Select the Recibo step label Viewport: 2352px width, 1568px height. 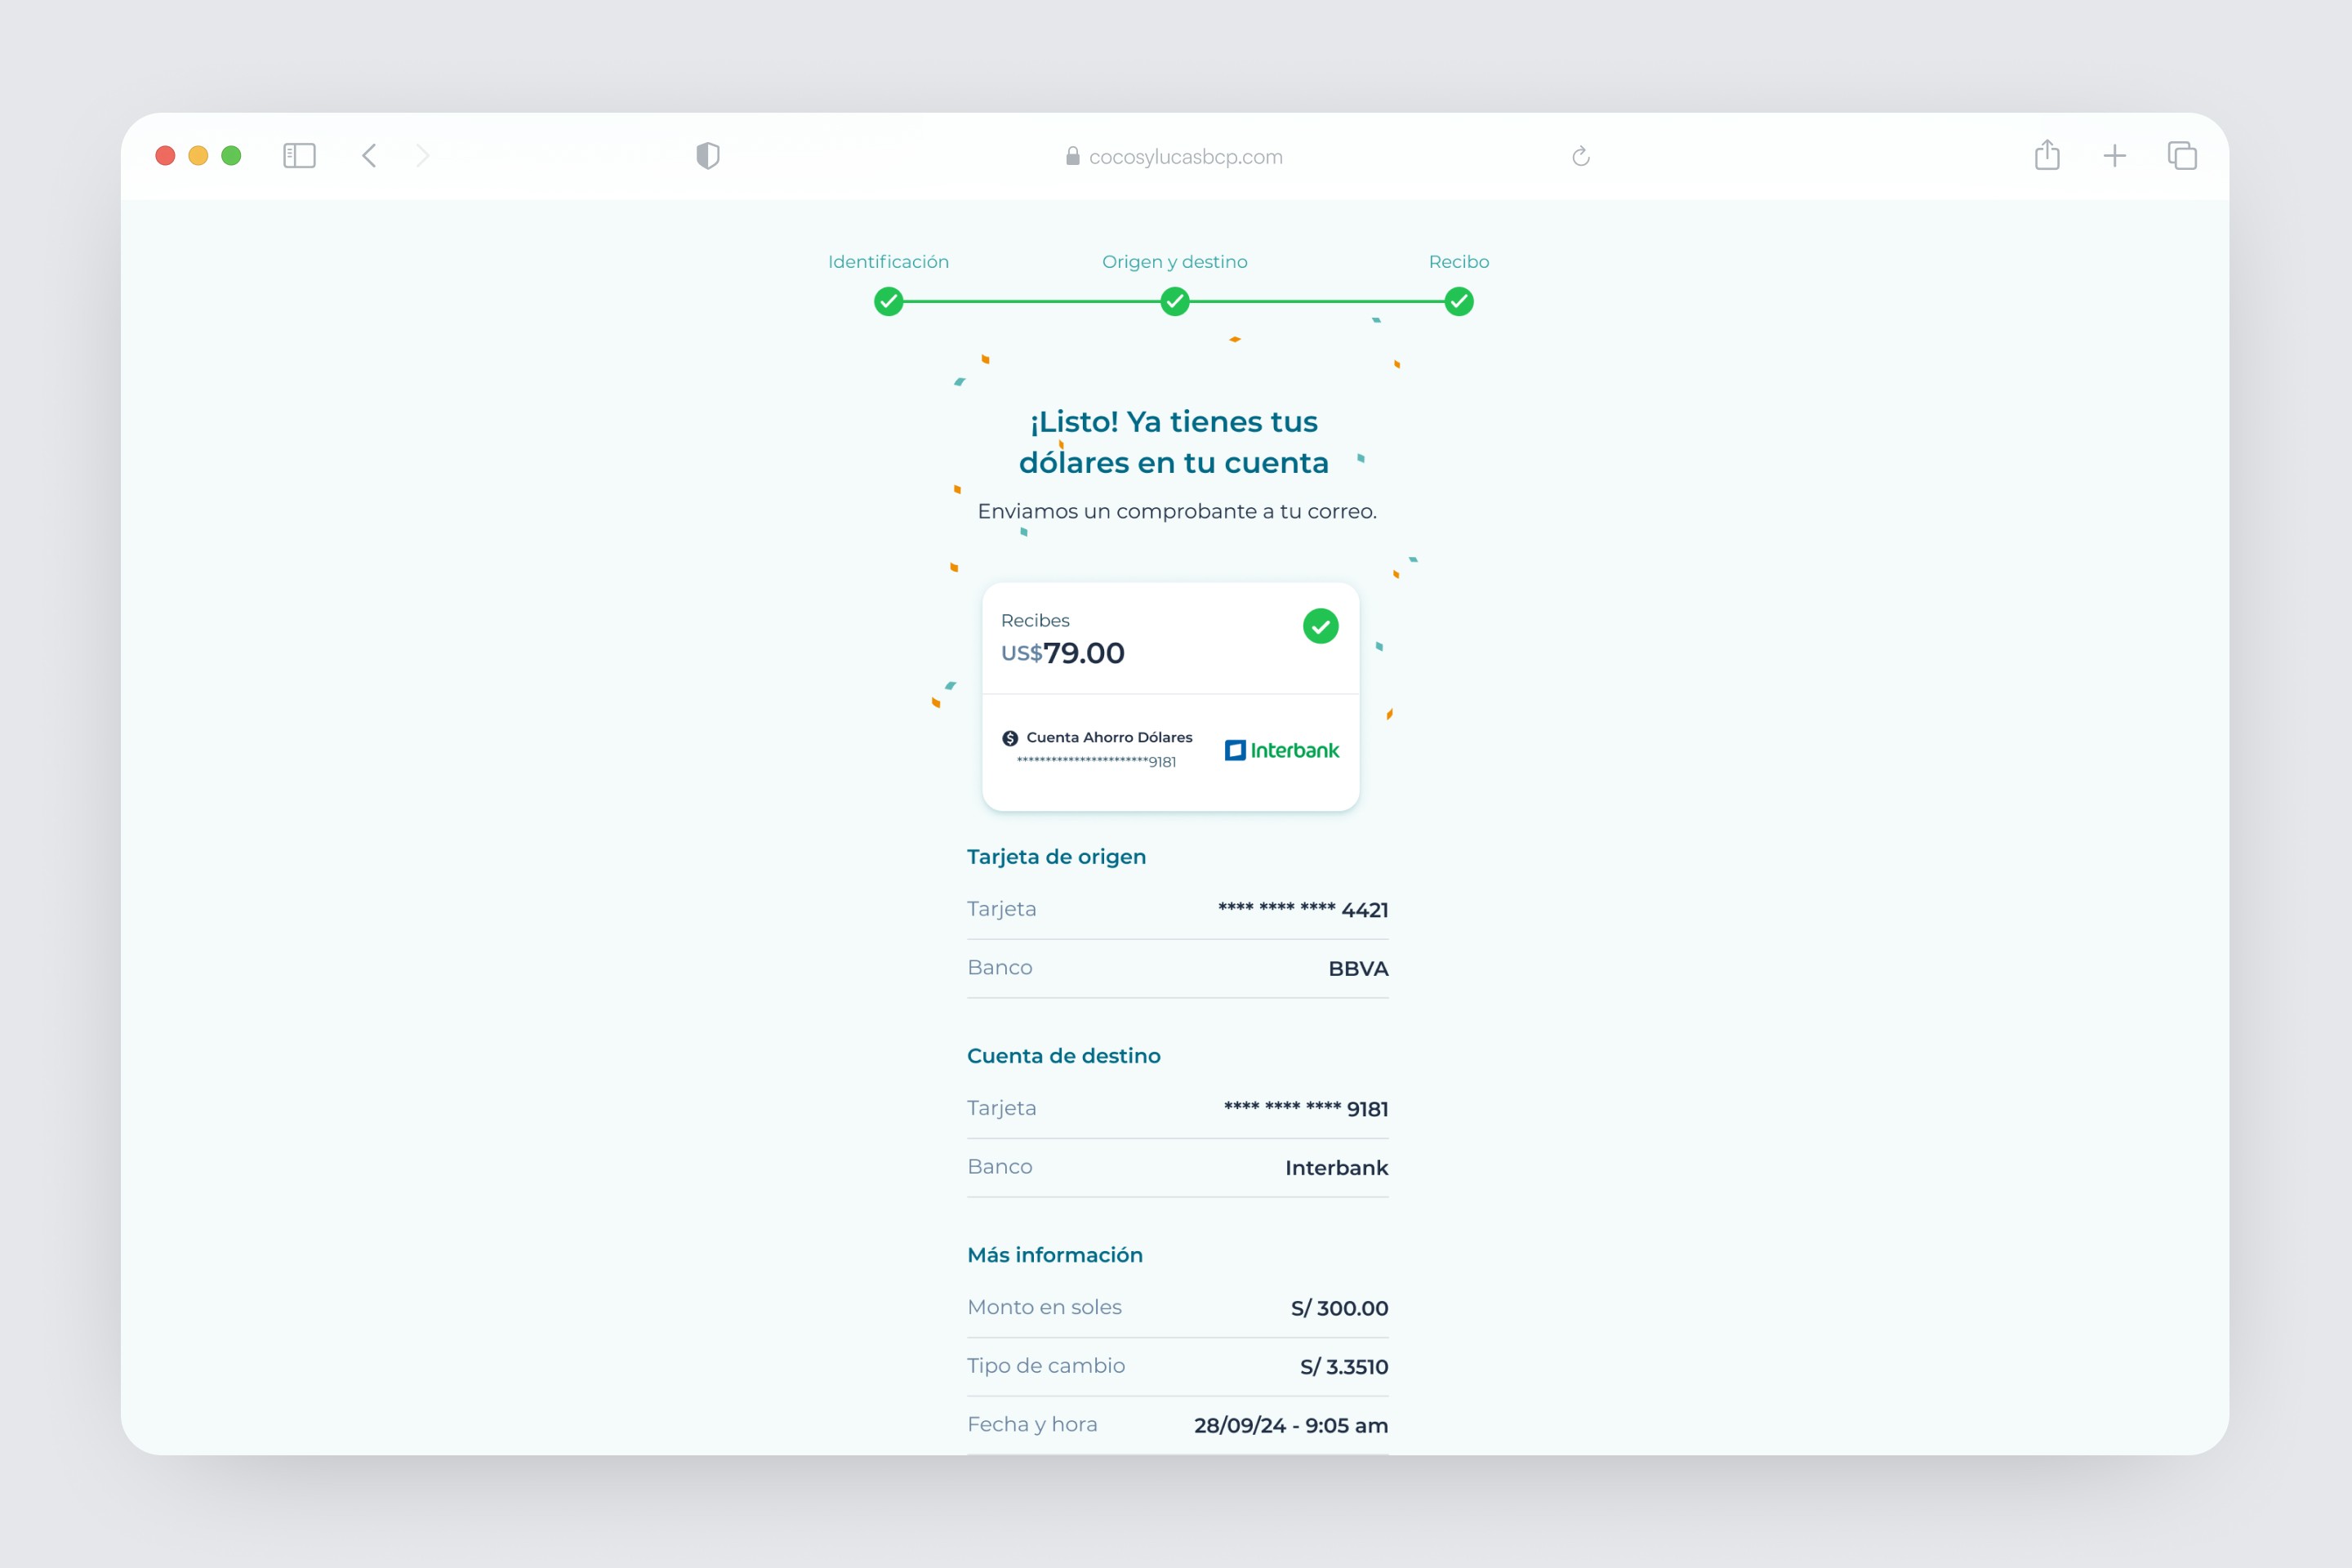(1459, 262)
